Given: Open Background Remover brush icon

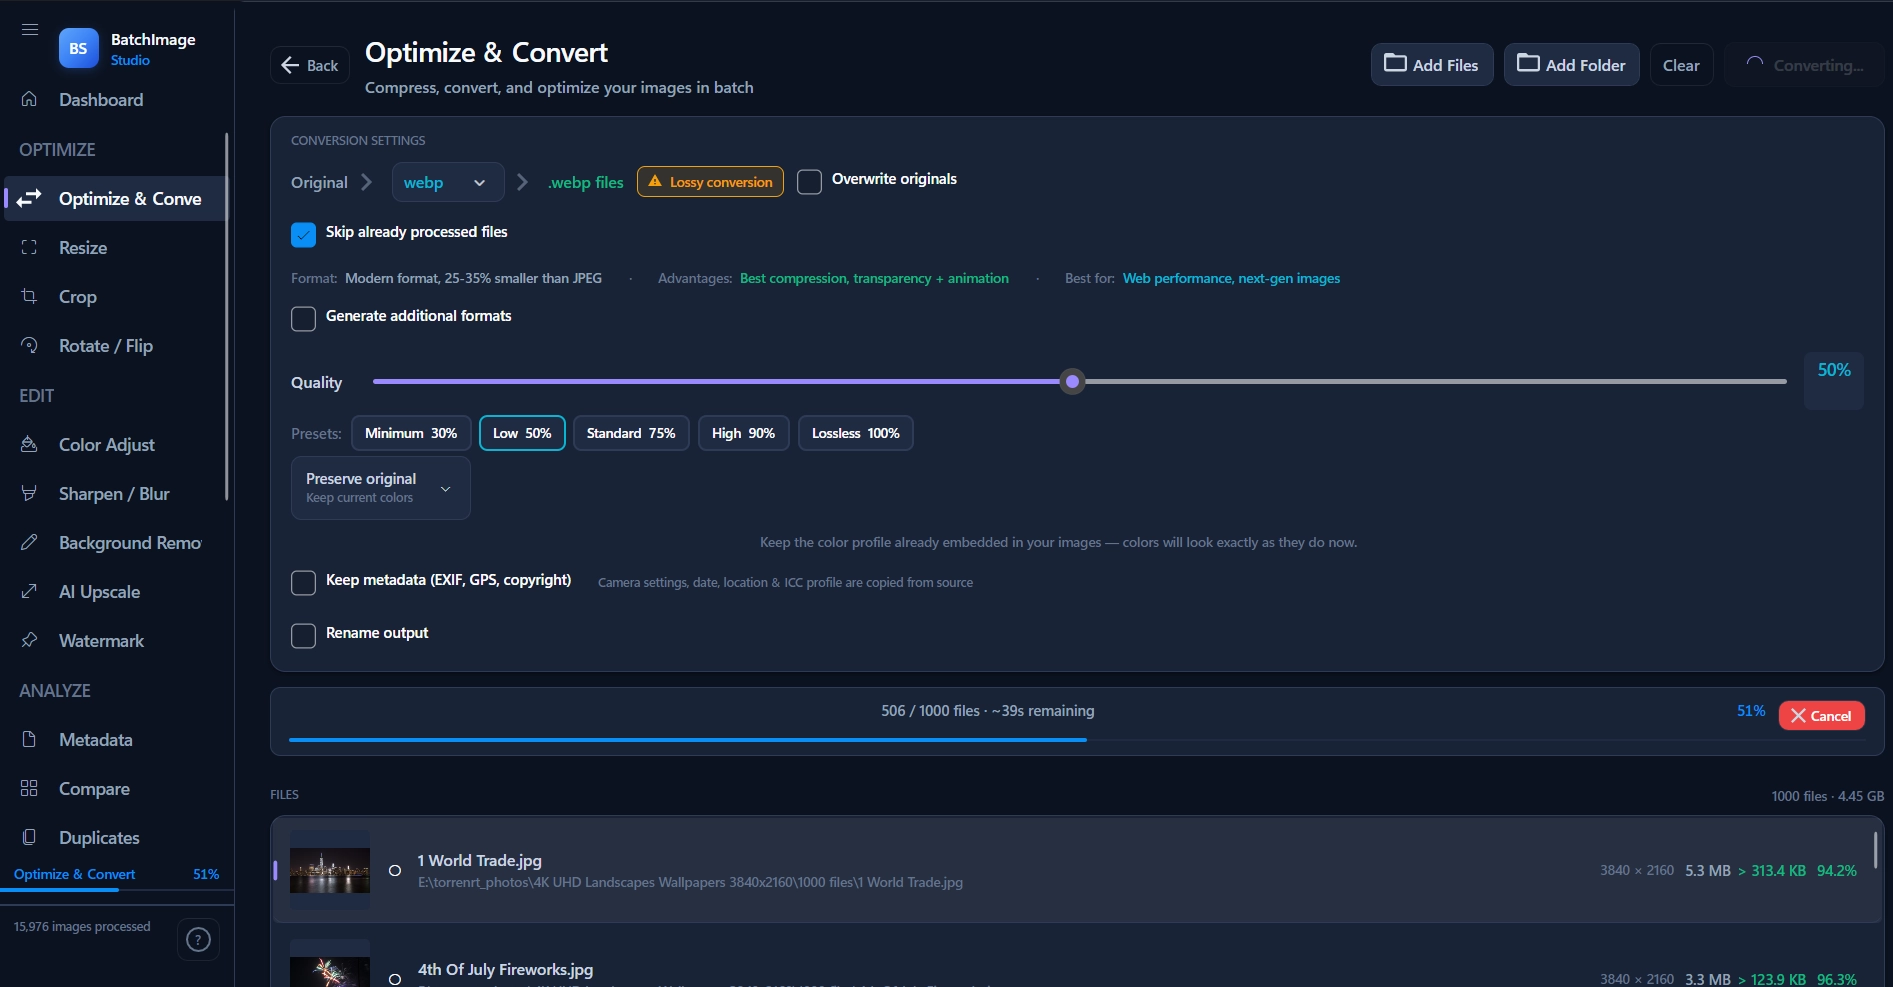Looking at the screenshot, I should coord(29,542).
